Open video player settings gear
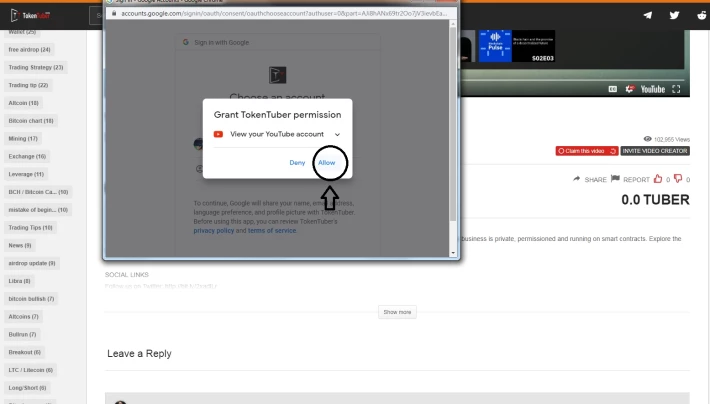This screenshot has width=710, height=404. (629, 89)
